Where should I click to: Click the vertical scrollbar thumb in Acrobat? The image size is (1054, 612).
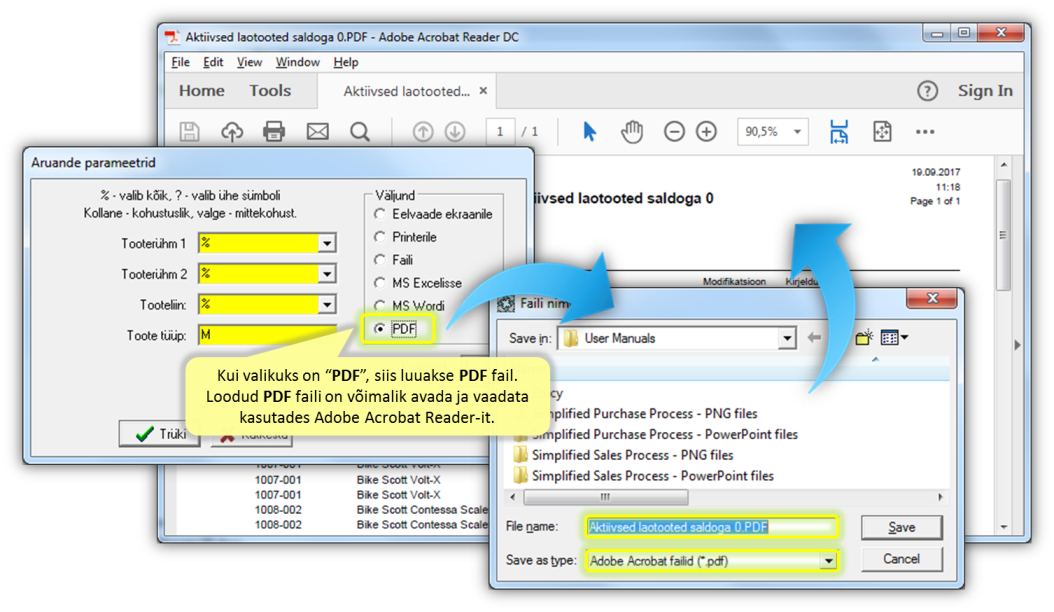coord(1003,235)
